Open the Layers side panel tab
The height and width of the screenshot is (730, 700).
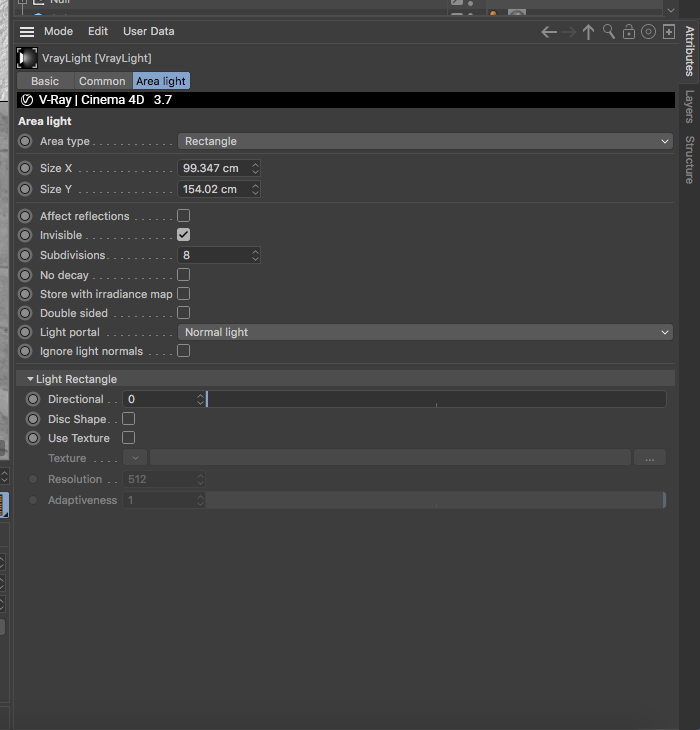pos(689,107)
